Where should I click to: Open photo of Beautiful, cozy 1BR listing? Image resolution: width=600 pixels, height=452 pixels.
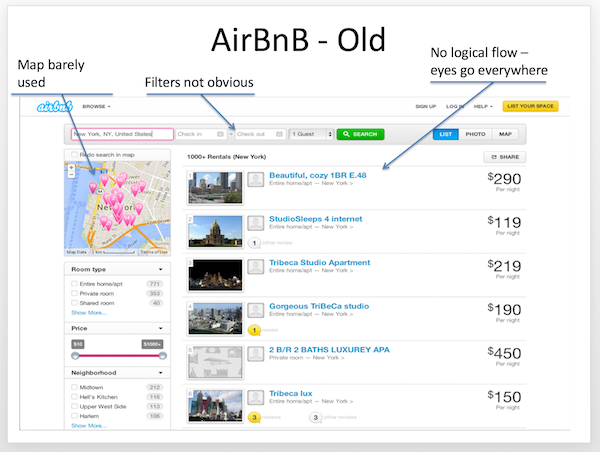[215, 188]
